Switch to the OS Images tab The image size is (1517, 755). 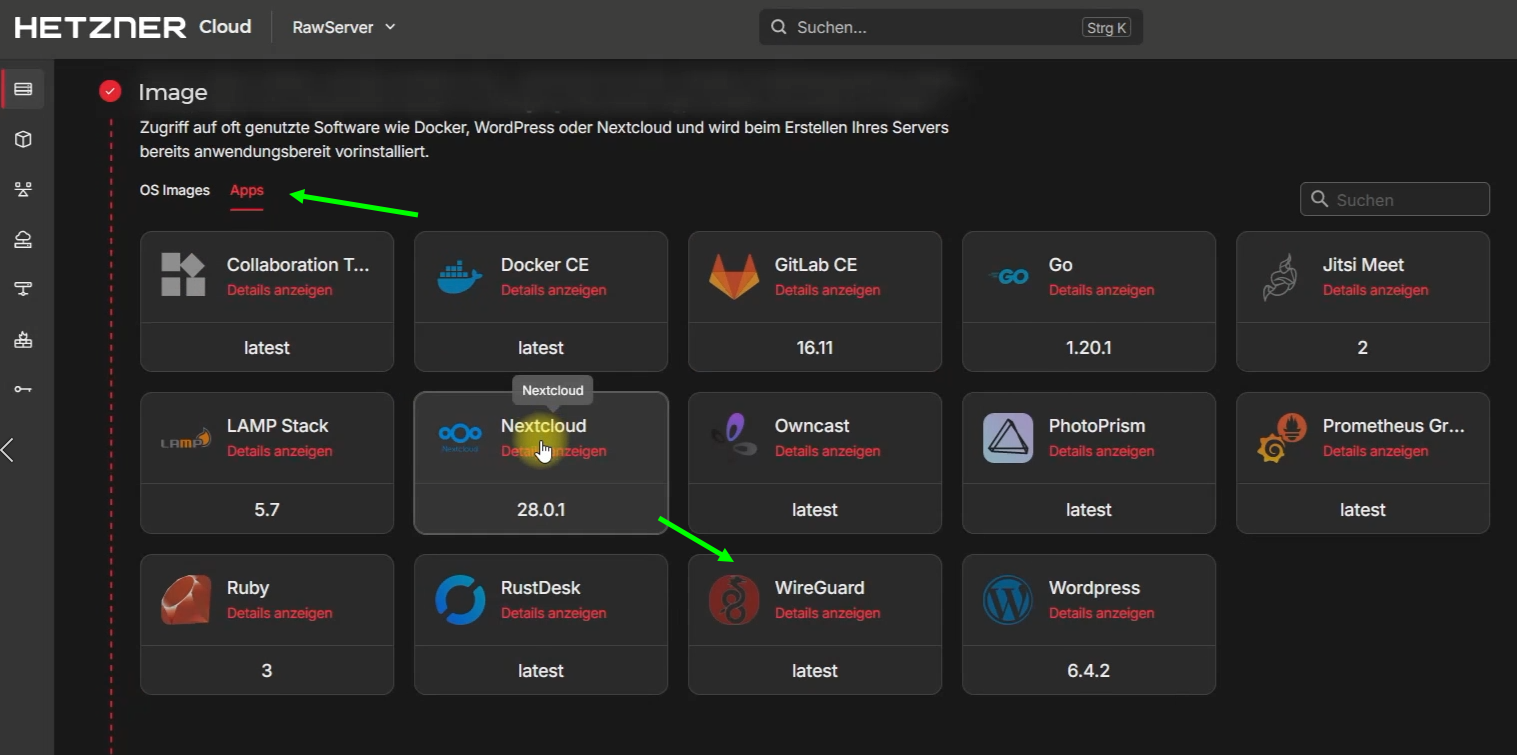[x=175, y=190]
